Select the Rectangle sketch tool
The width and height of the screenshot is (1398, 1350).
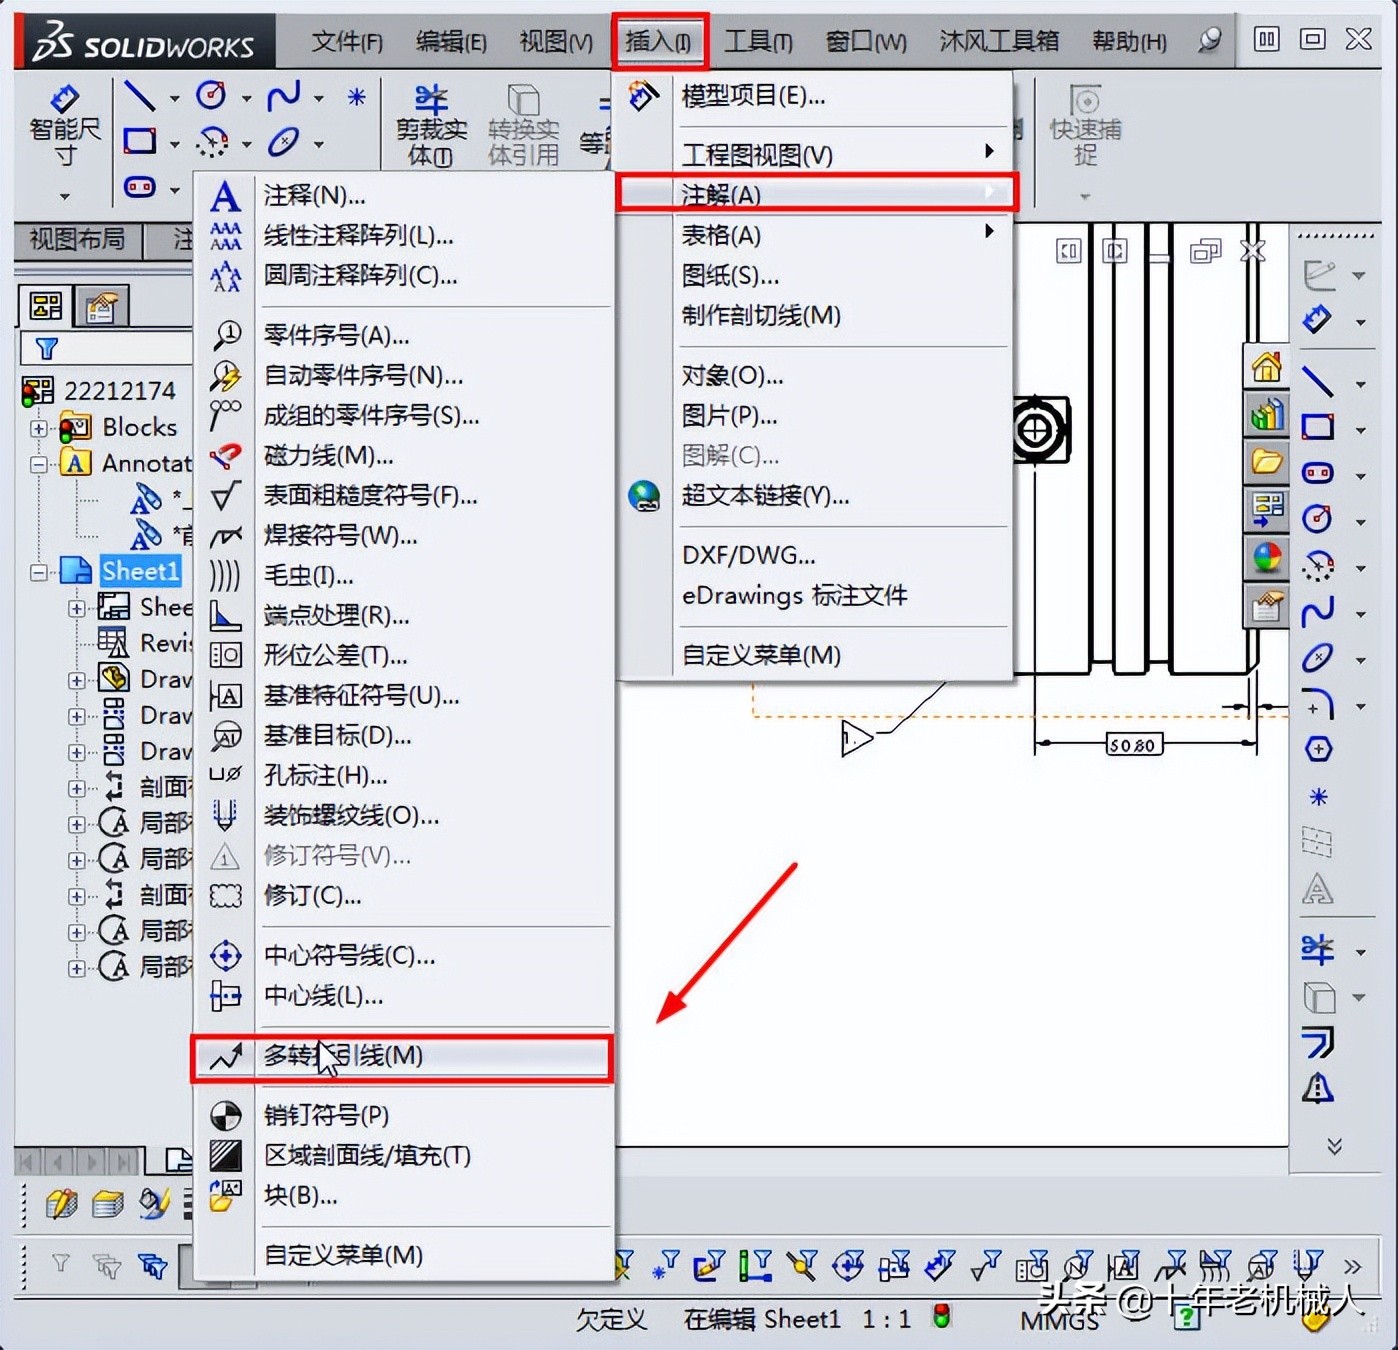(x=140, y=142)
